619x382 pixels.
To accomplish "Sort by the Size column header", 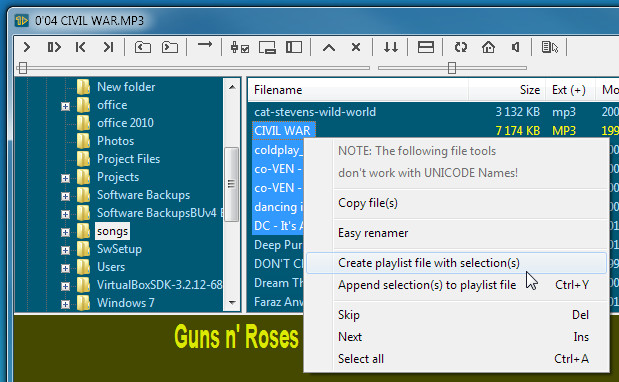I will coord(506,90).
